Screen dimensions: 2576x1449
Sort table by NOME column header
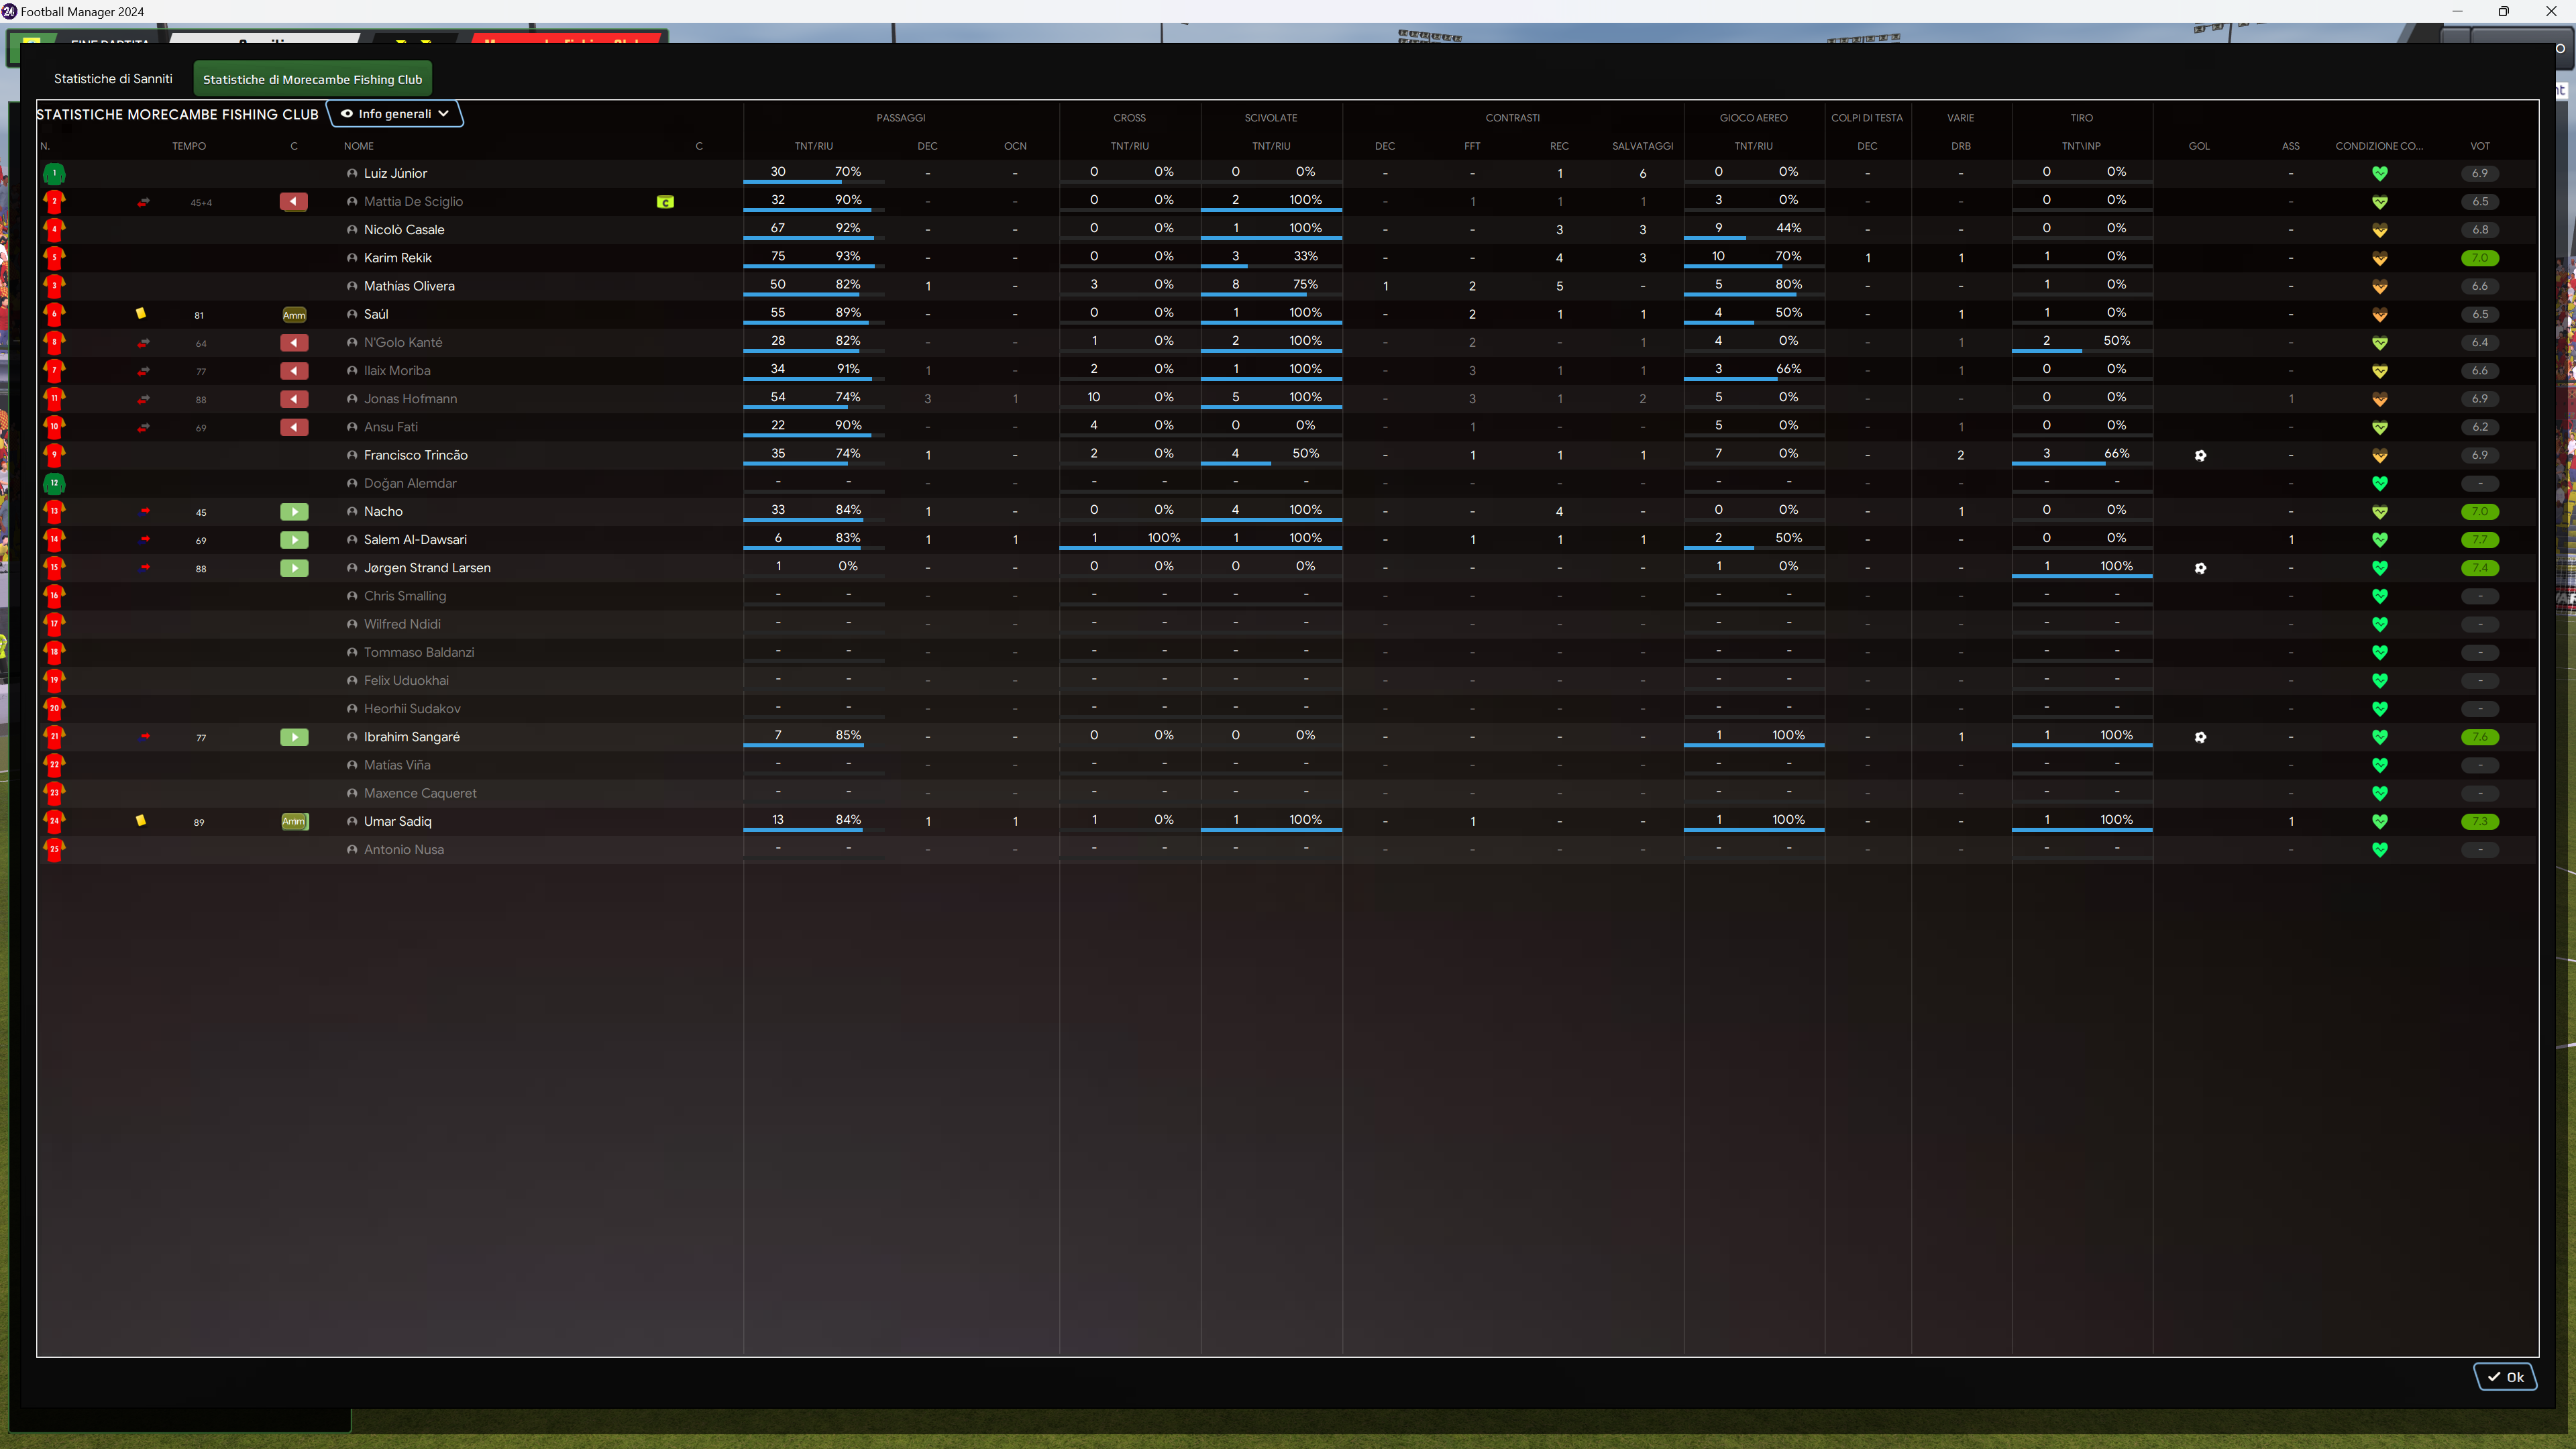[359, 146]
